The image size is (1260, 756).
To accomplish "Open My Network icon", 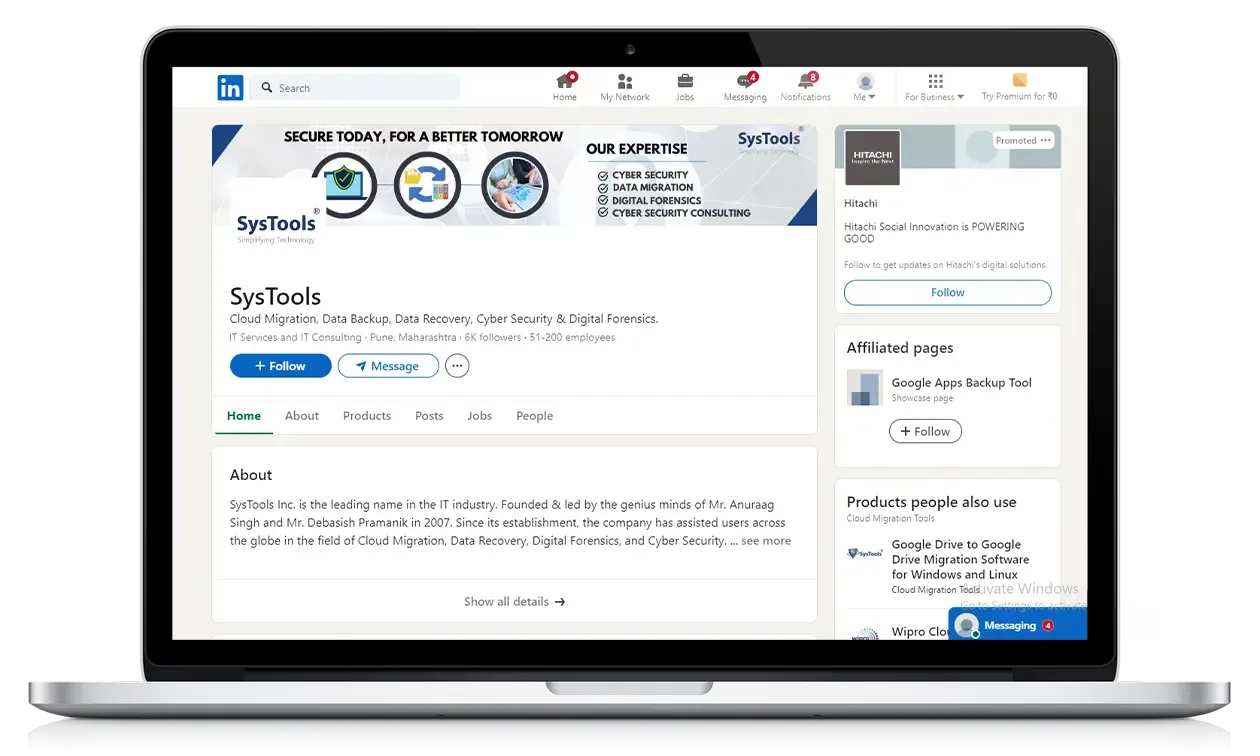I will (x=625, y=82).
